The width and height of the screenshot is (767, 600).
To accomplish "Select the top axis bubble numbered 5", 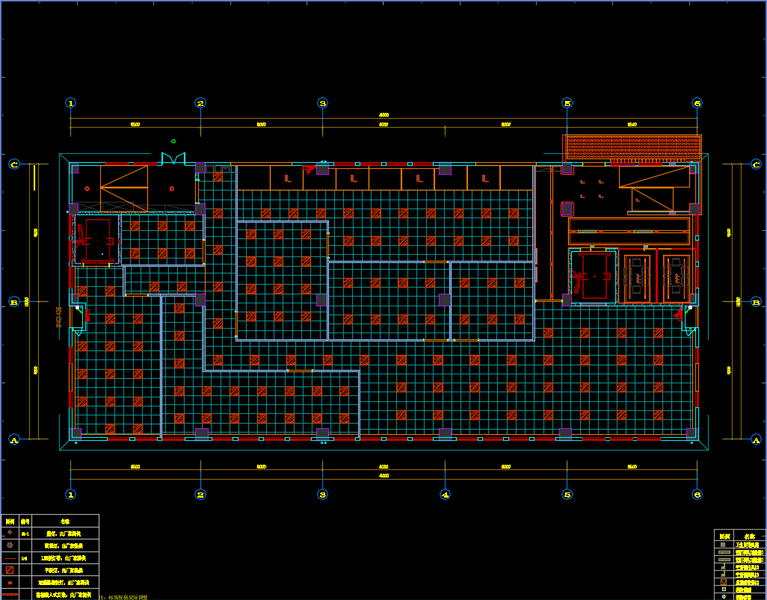I will 567,103.
